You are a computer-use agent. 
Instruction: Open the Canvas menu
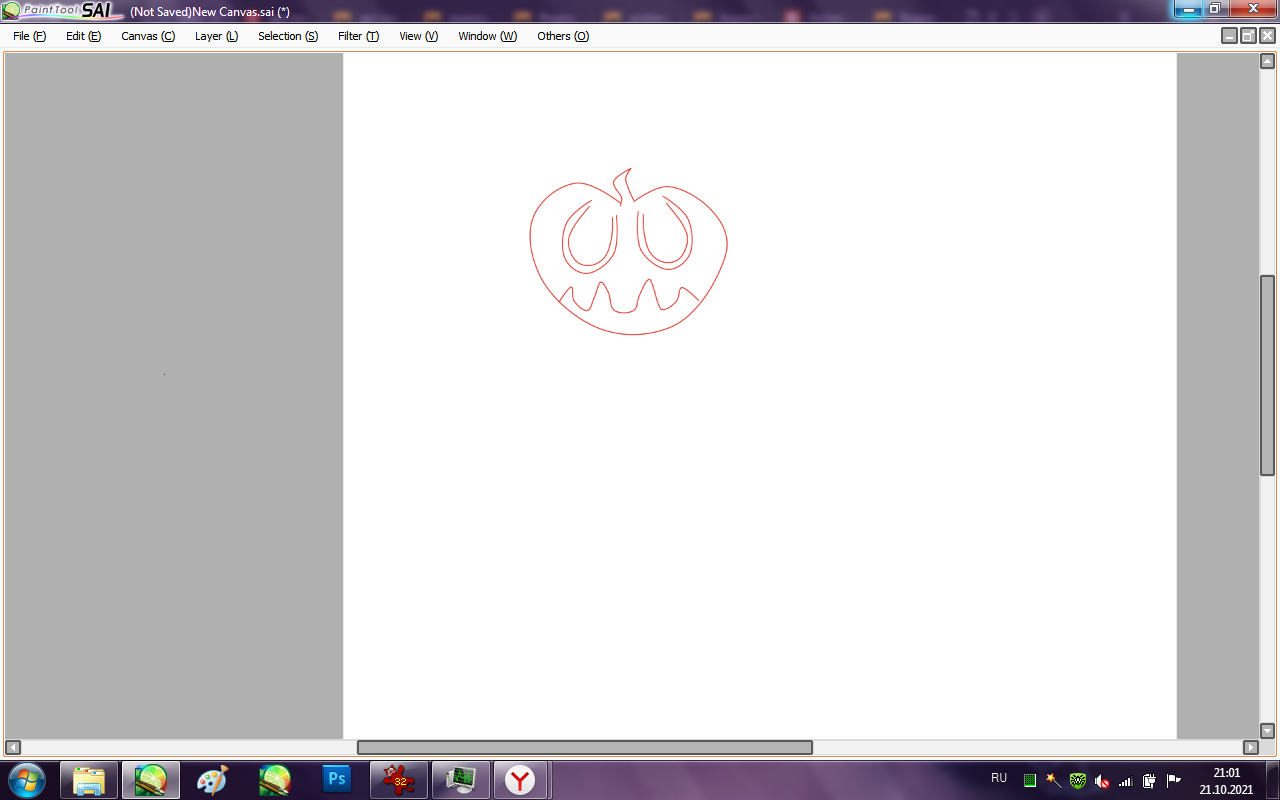click(147, 36)
